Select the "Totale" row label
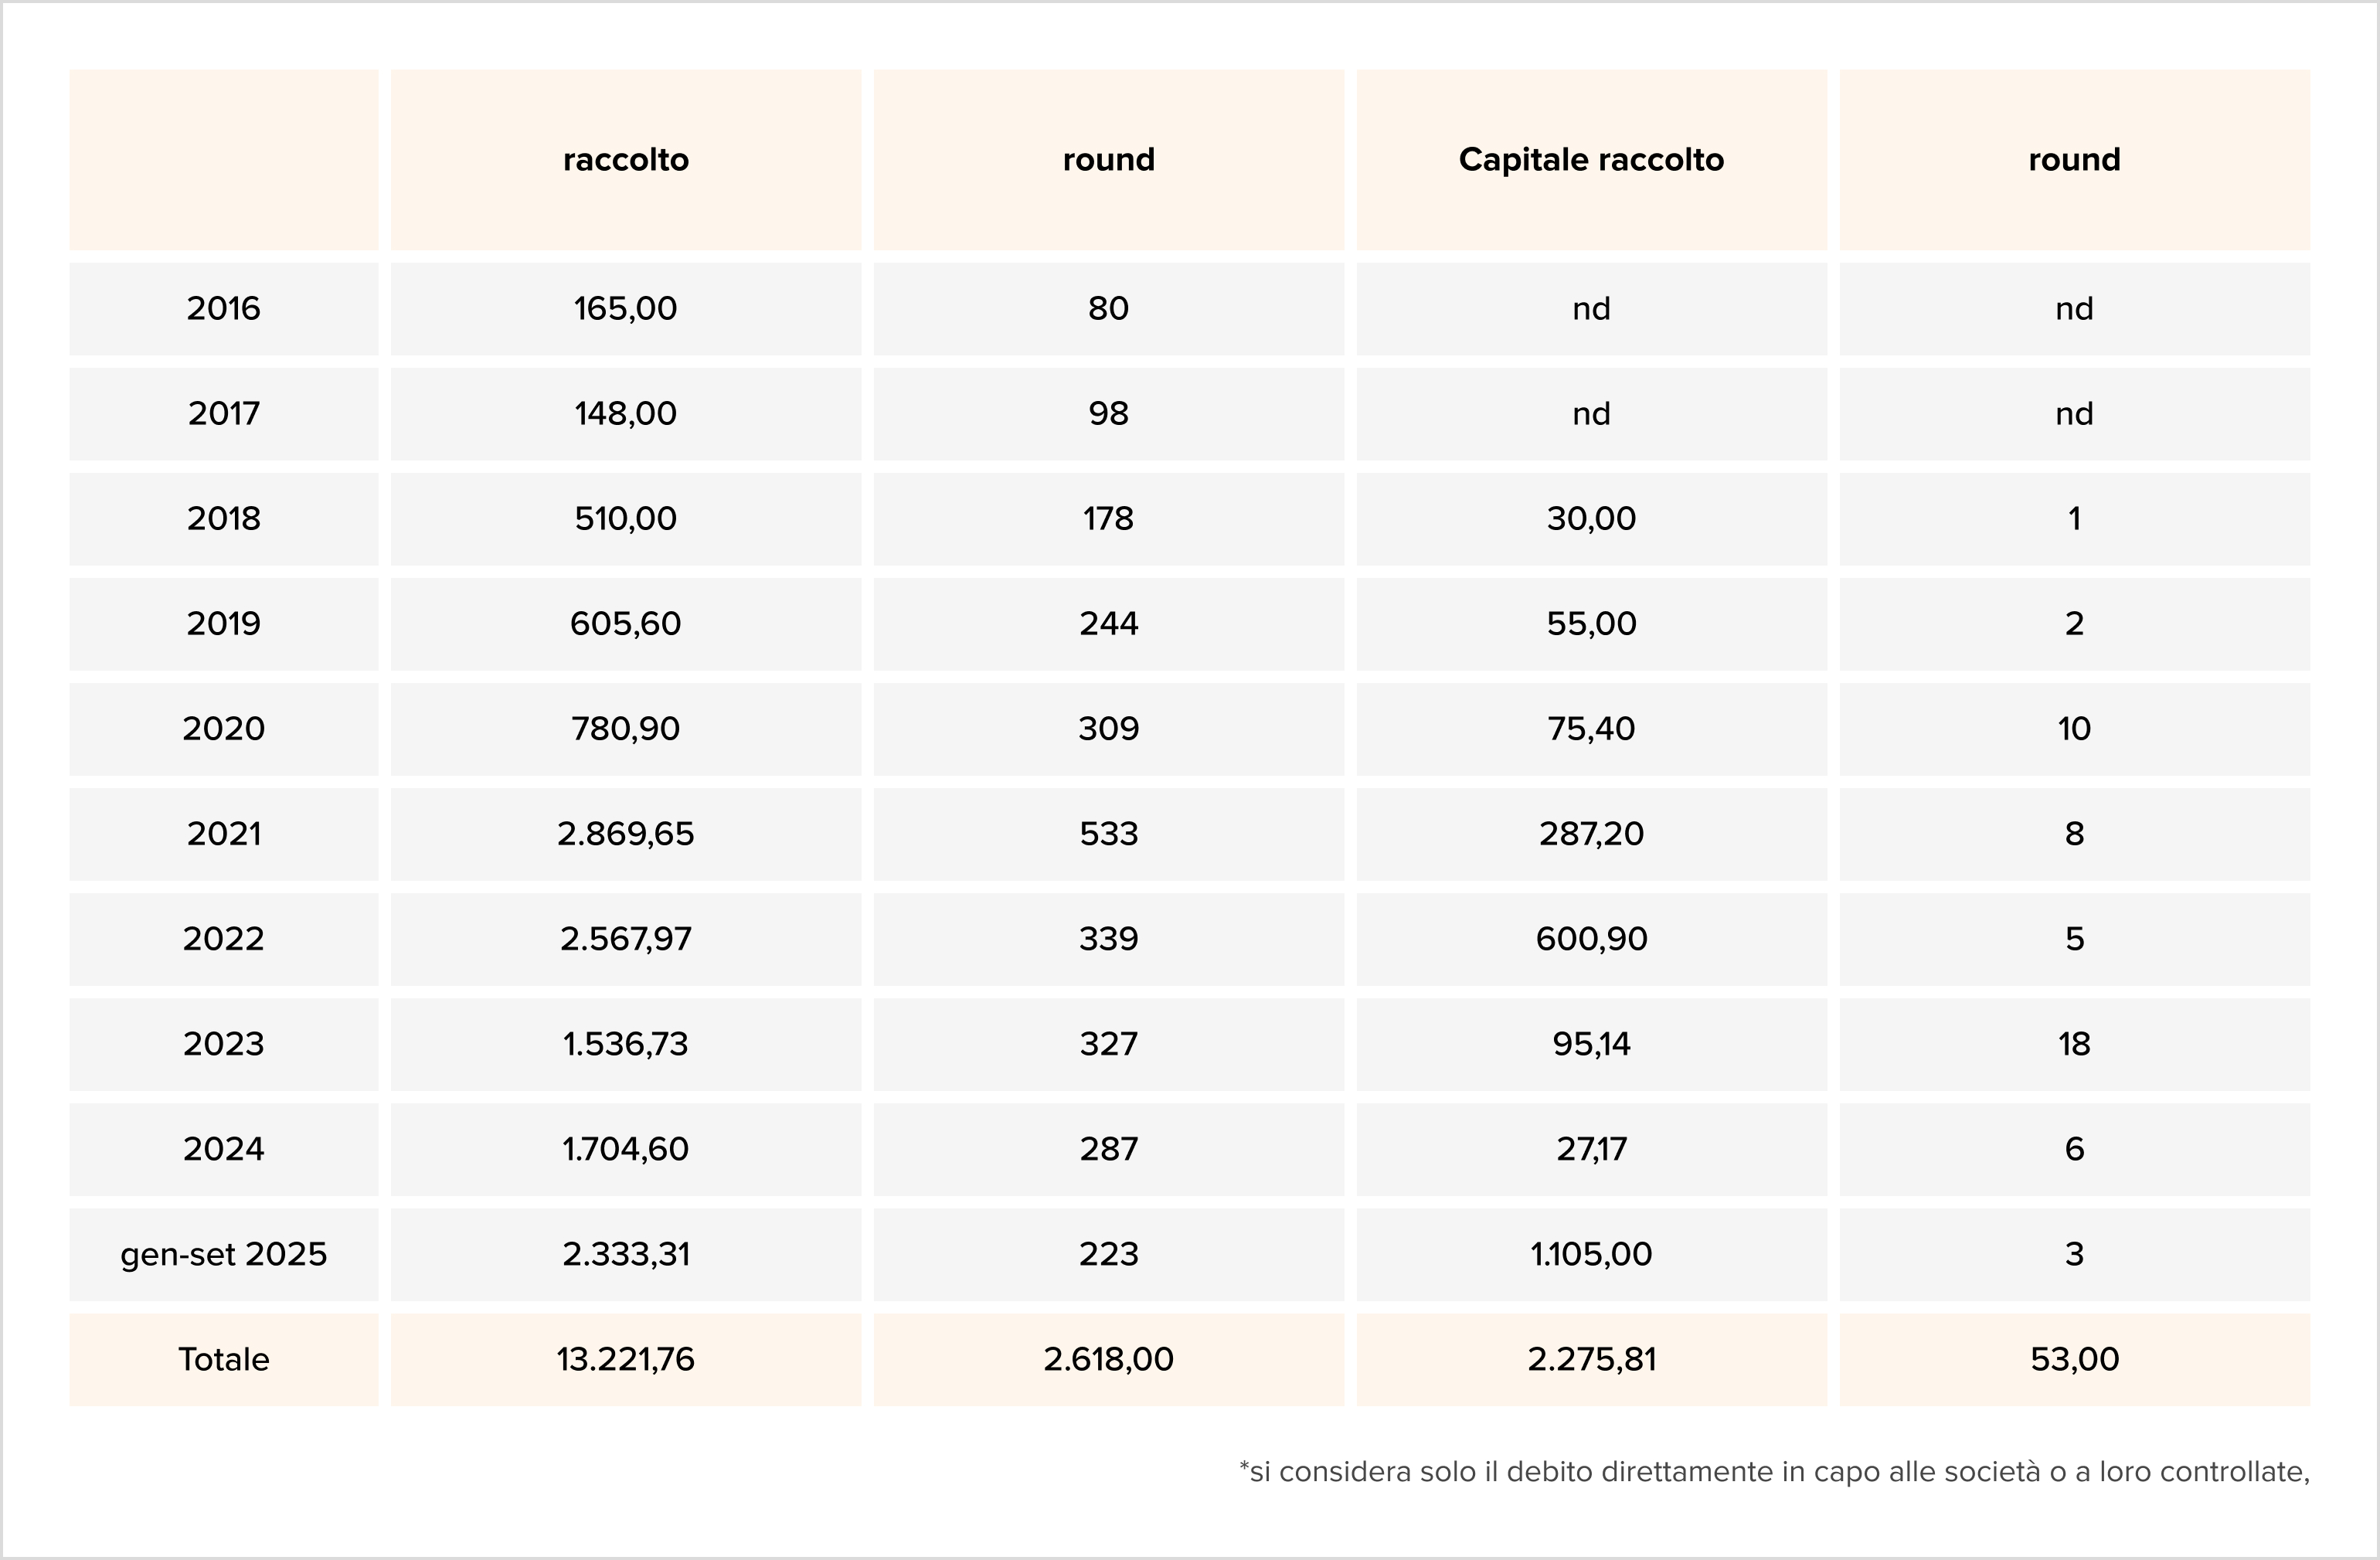Image resolution: width=2380 pixels, height=1560 pixels. 223,1359
